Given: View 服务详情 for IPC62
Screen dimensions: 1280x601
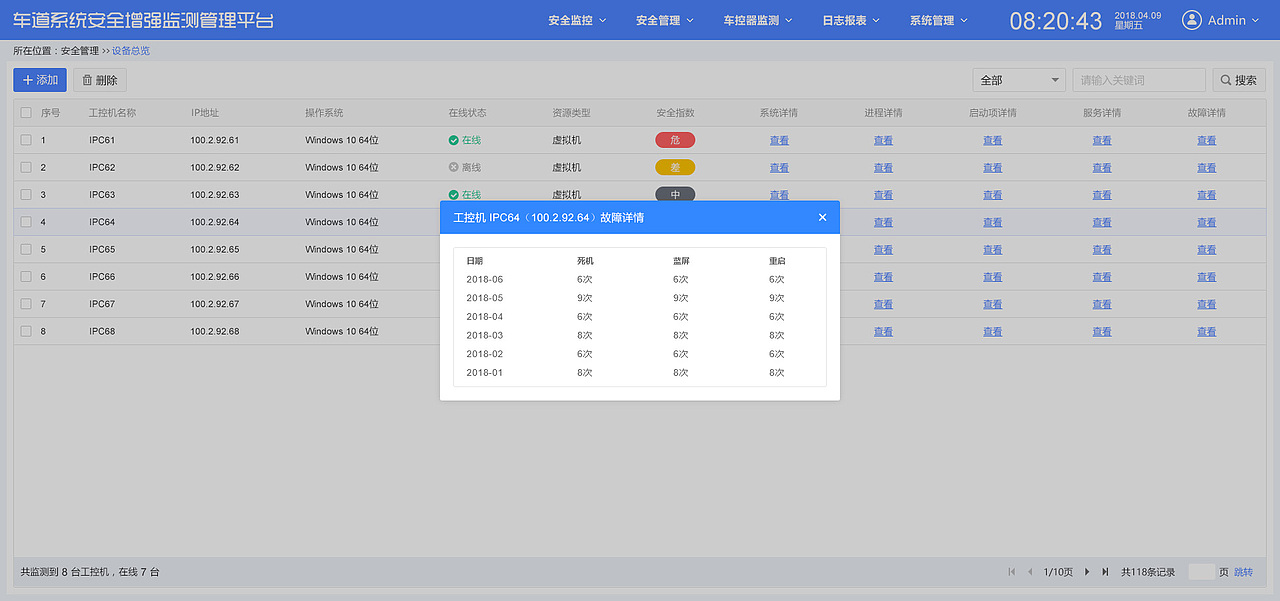Looking at the screenshot, I should [x=1101, y=167].
